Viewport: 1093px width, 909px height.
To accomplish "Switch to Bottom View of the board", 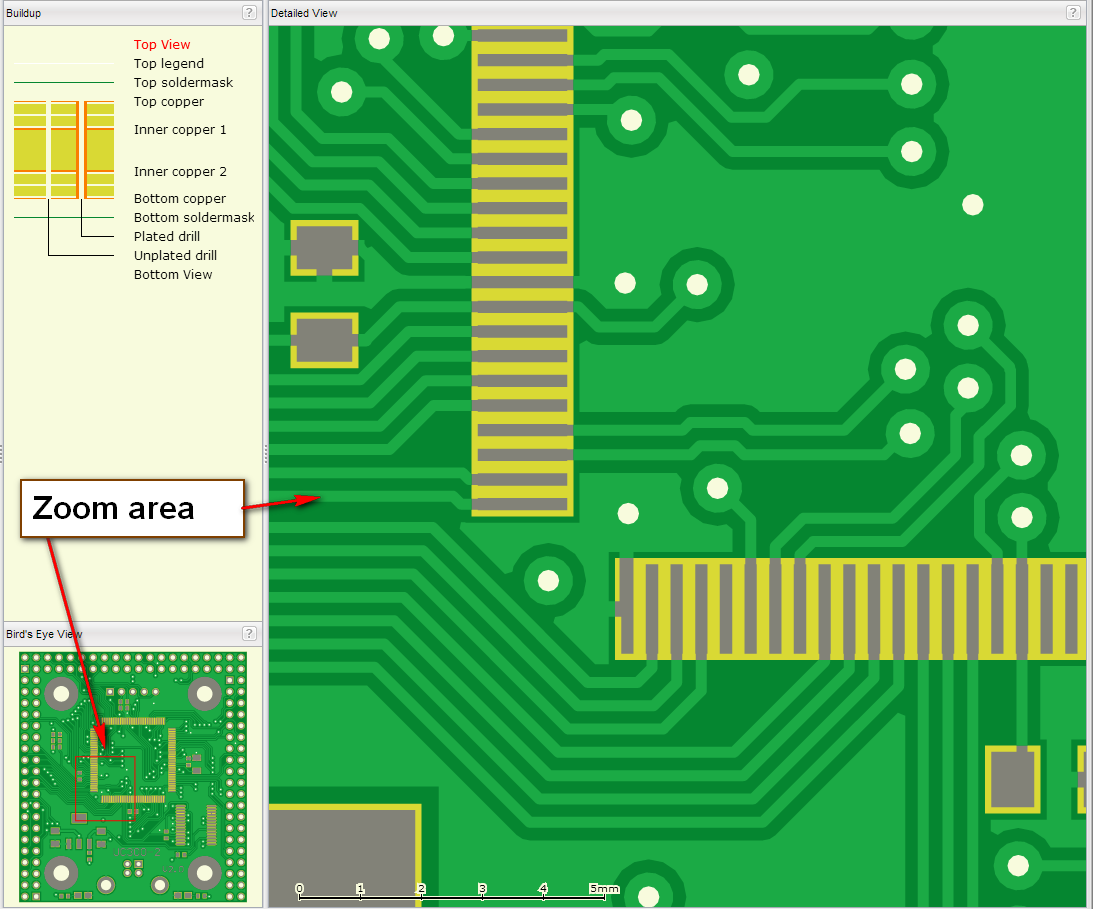I will (173, 275).
